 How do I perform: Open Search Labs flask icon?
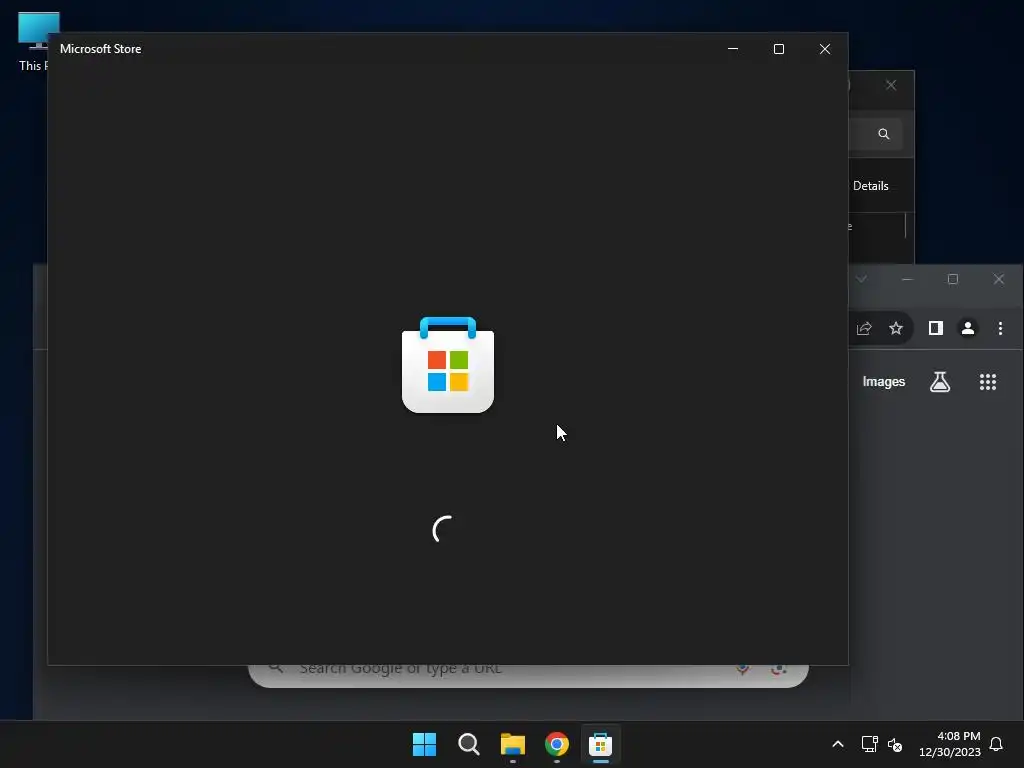click(940, 381)
